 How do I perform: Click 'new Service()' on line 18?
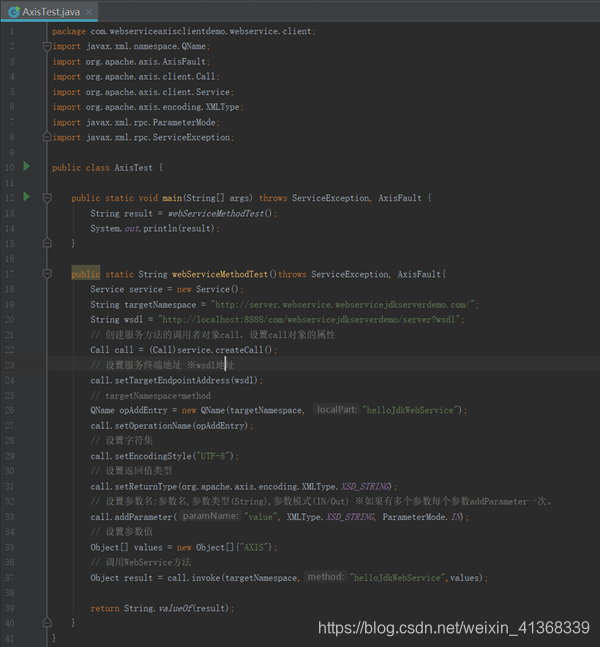point(208,289)
